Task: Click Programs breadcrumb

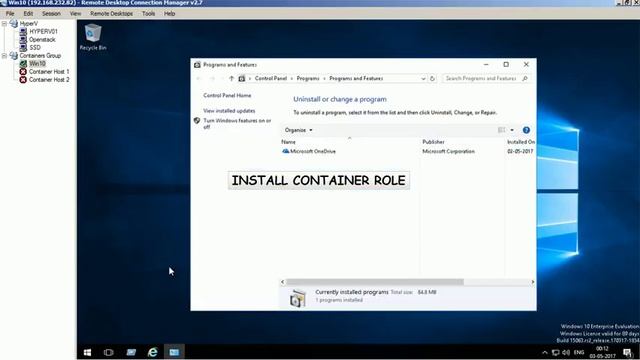Action: [x=308, y=78]
